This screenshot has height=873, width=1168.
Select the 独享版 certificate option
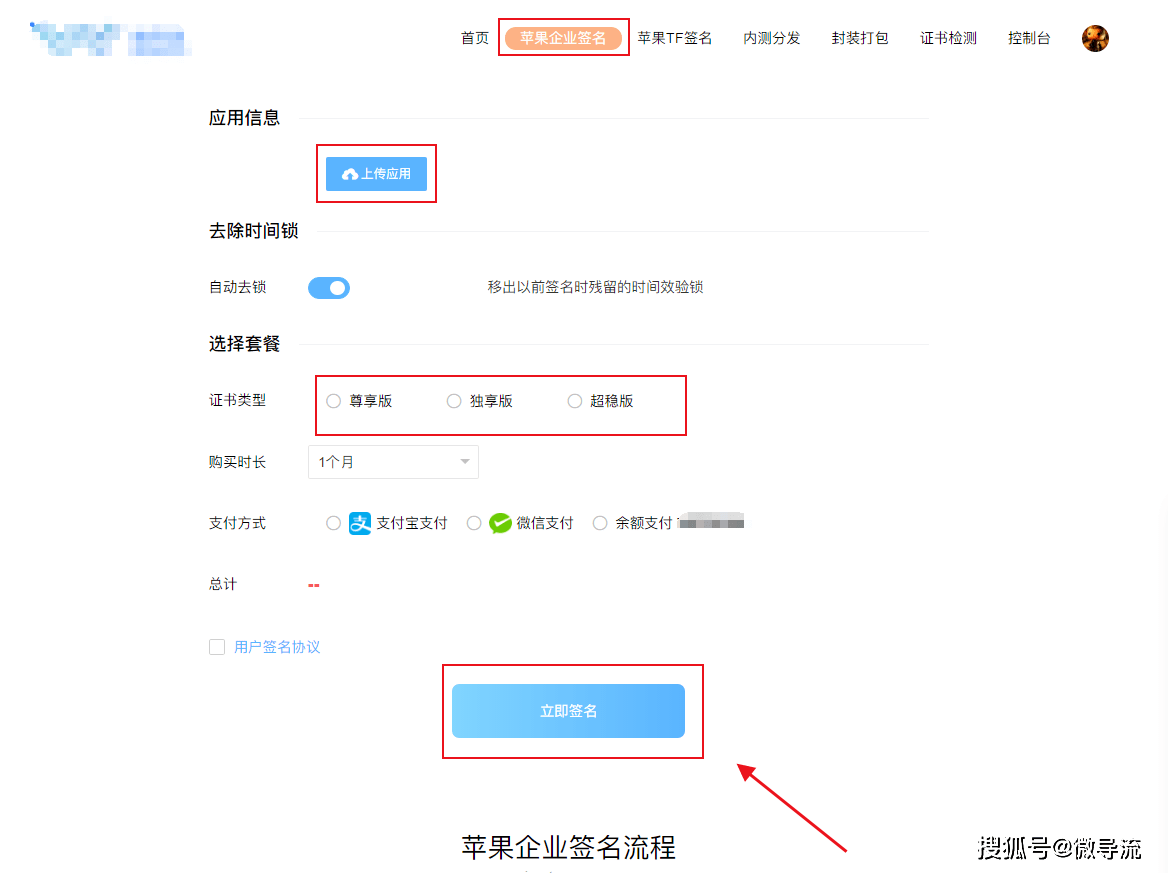click(x=454, y=401)
